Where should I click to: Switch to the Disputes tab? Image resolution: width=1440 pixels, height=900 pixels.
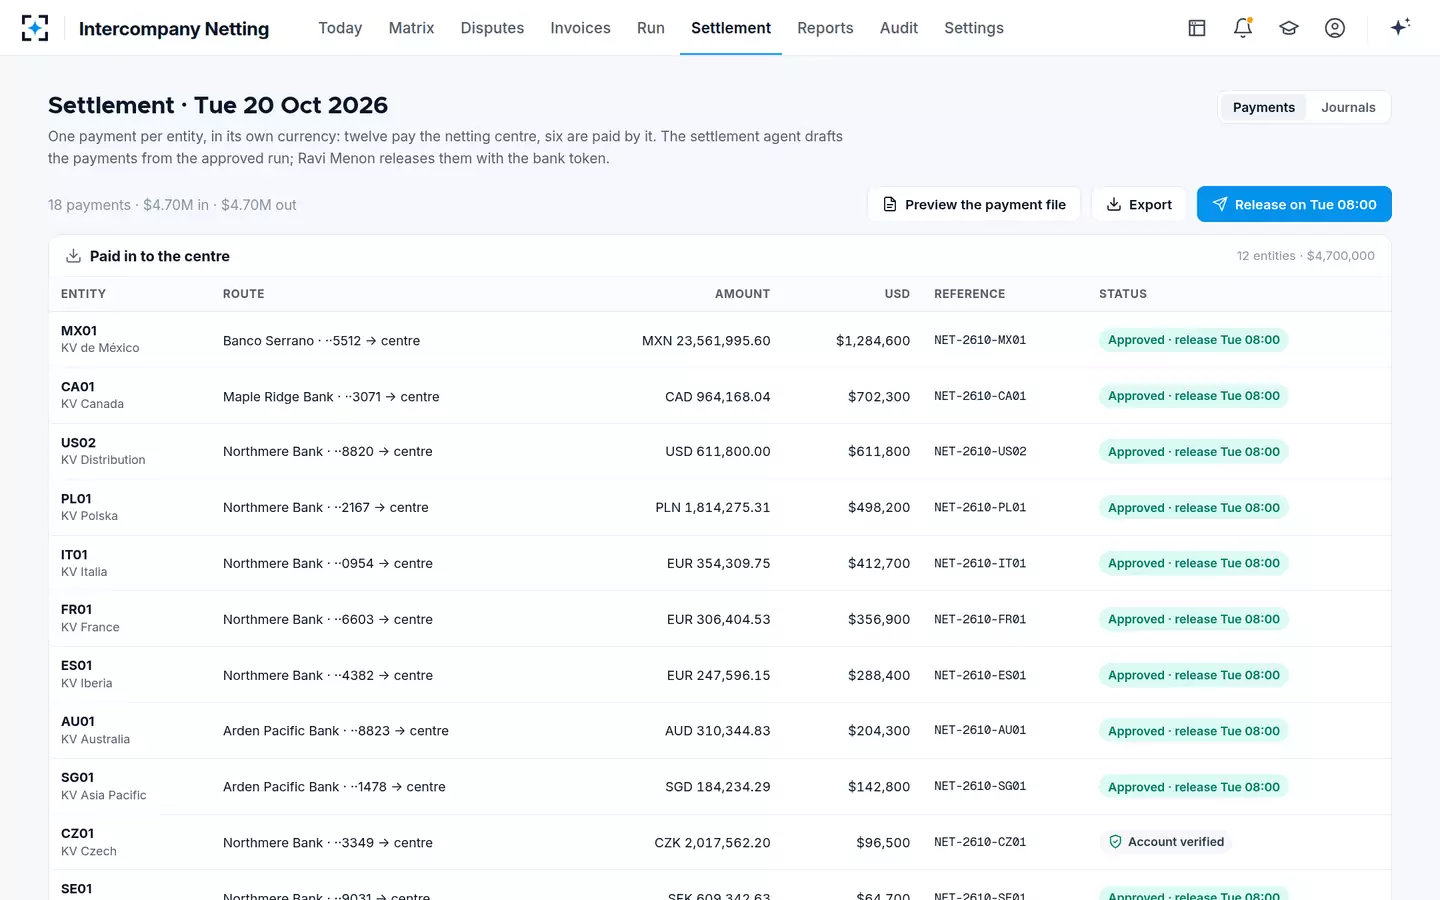[492, 28]
